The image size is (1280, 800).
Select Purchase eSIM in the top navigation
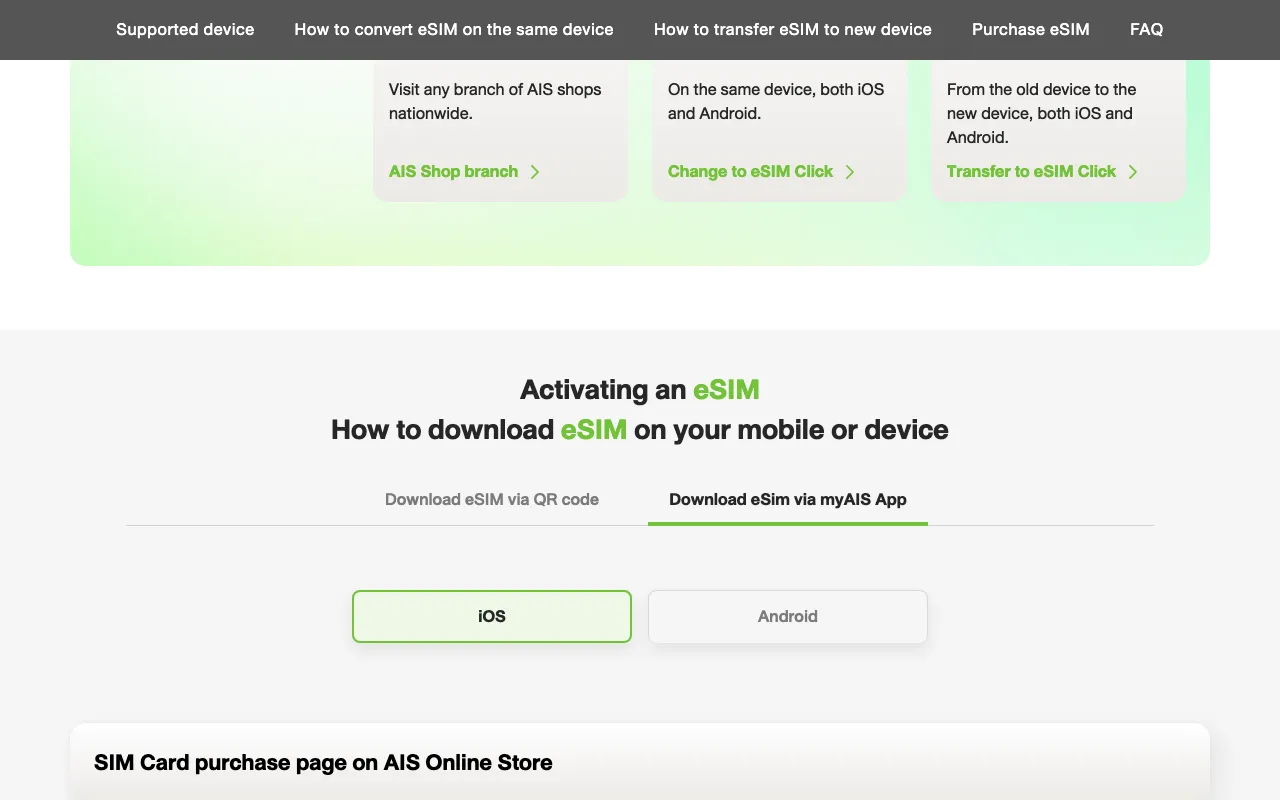pyautogui.click(x=1031, y=29)
